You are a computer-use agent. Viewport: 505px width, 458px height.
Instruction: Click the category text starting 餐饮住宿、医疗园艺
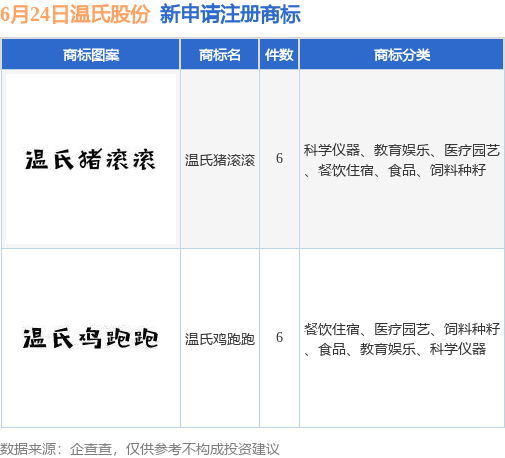point(402,339)
